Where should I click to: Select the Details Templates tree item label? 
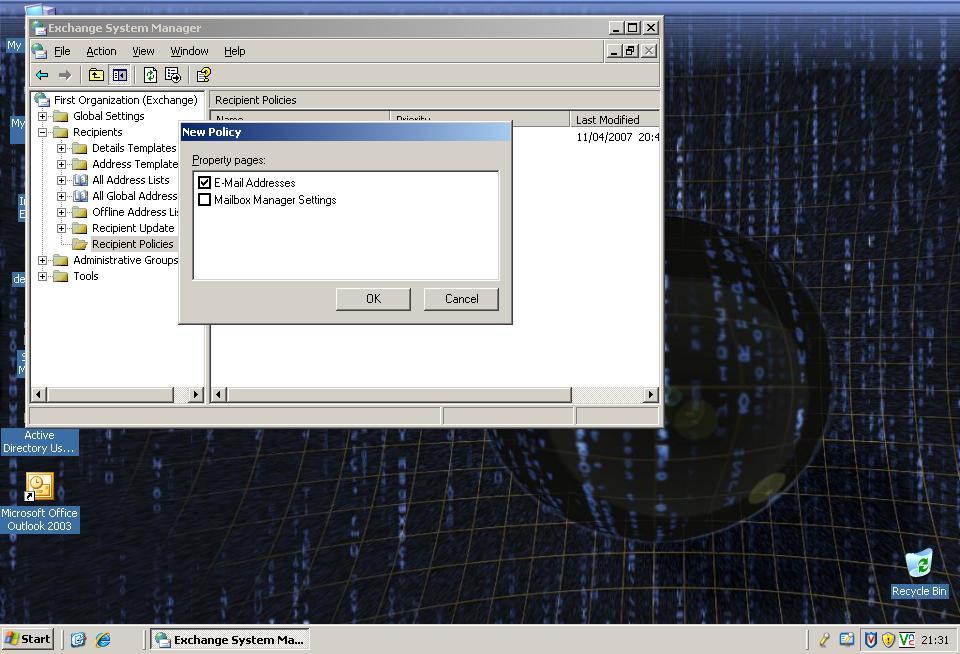[x=134, y=148]
